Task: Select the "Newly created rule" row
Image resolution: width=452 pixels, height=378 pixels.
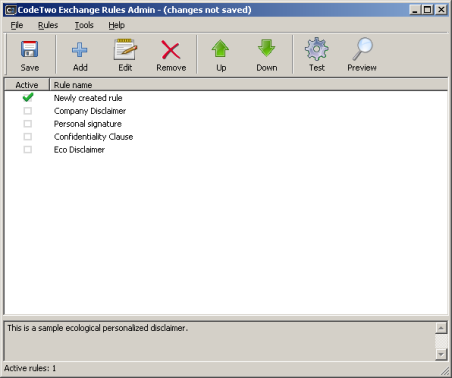Action: pyautogui.click(x=226, y=98)
